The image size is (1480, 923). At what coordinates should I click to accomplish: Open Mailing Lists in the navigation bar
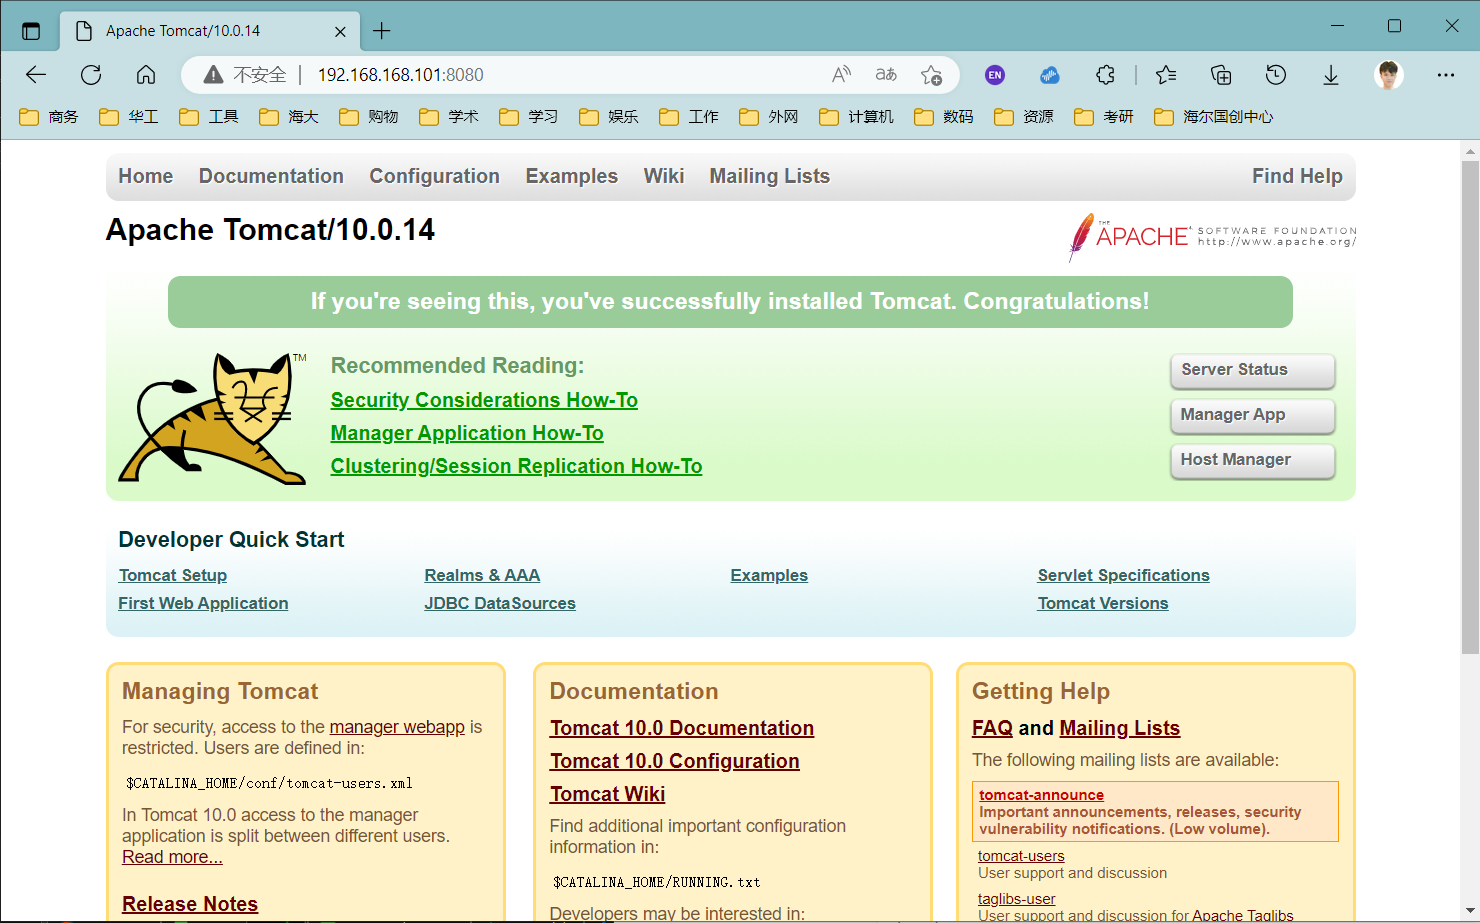pyautogui.click(x=770, y=176)
